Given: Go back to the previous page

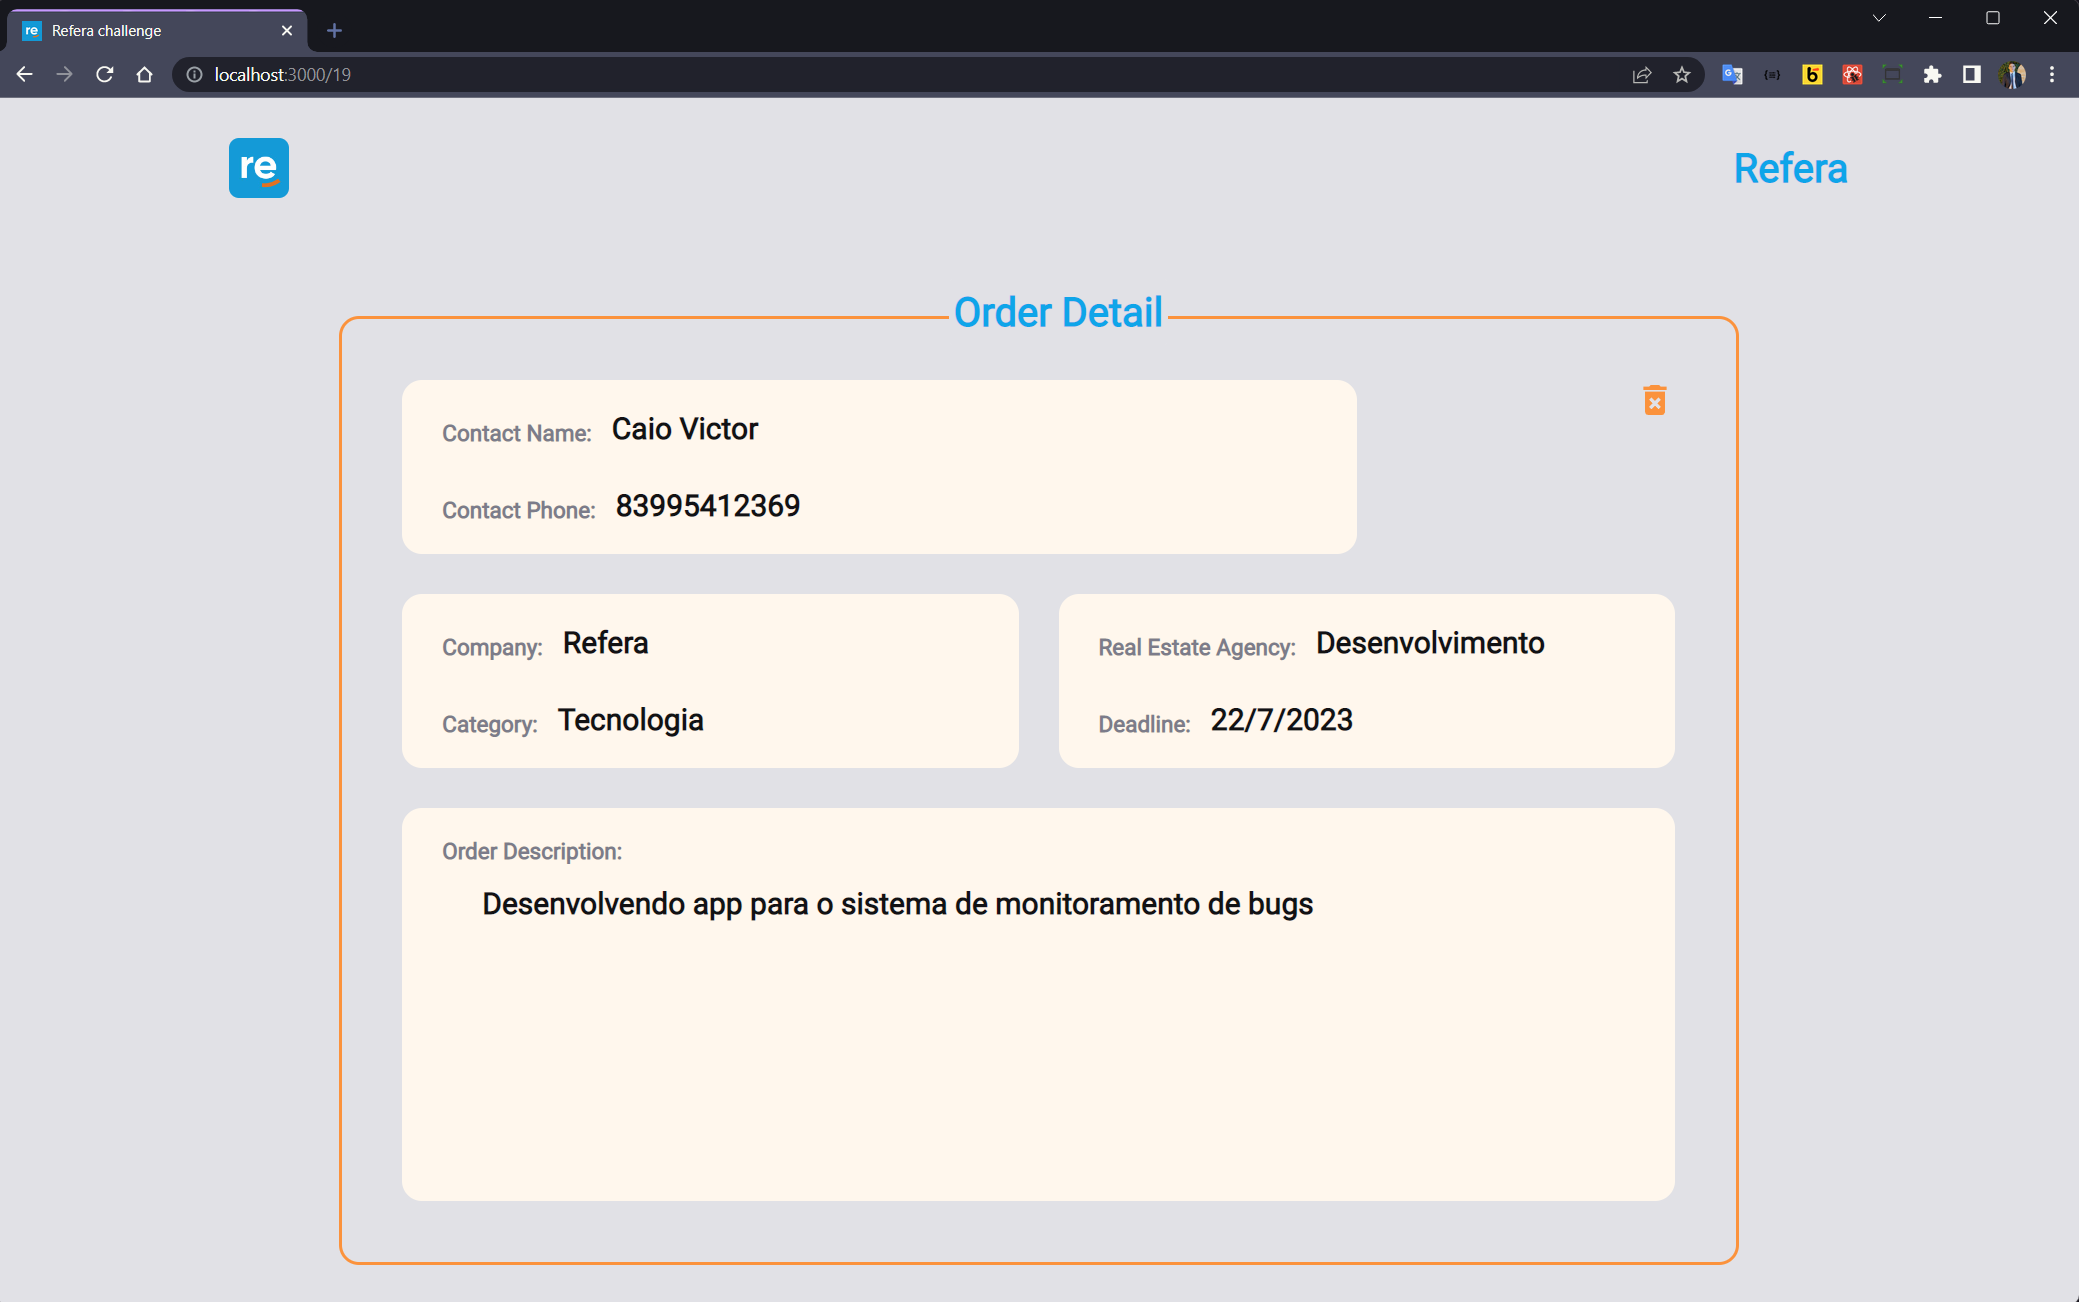Looking at the screenshot, I should click(24, 74).
